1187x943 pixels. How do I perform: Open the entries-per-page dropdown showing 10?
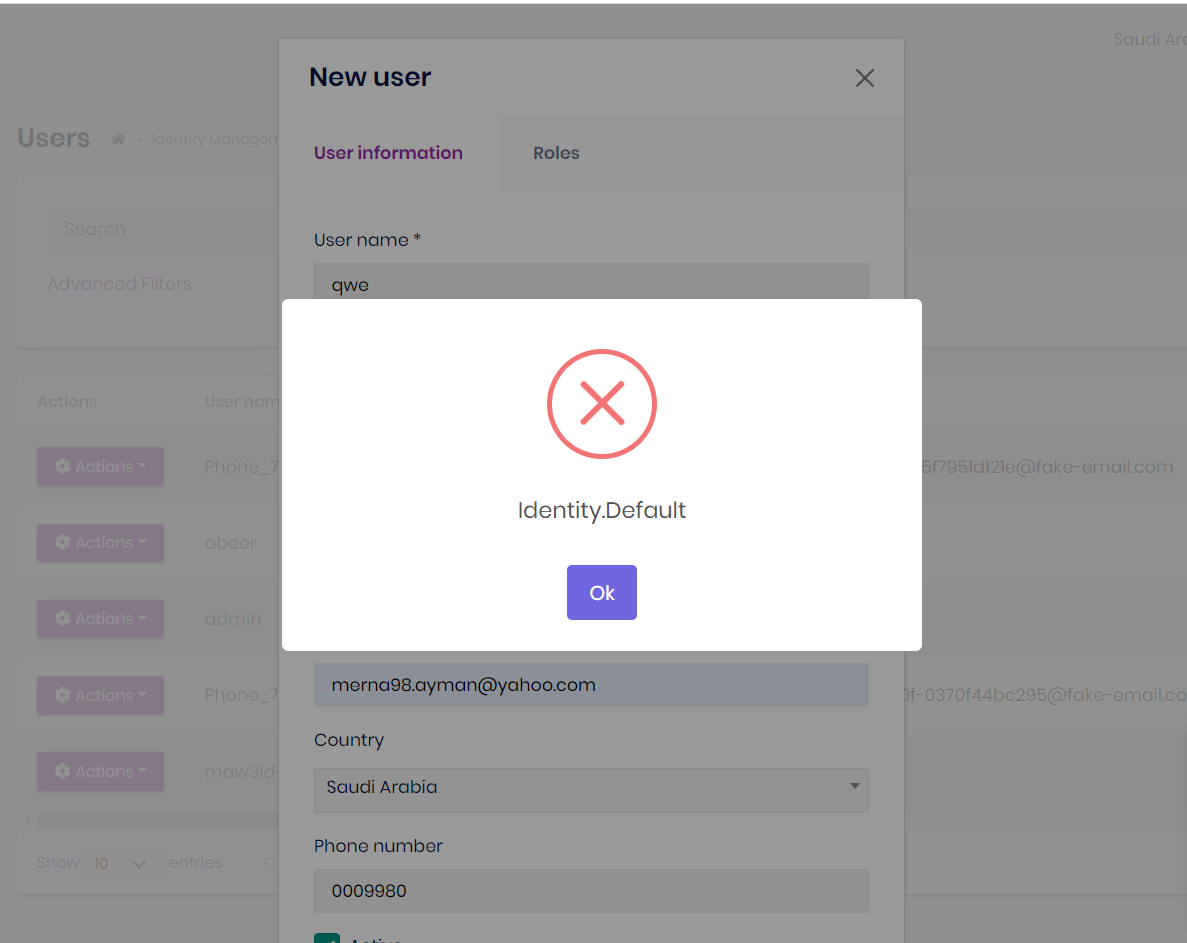120,863
